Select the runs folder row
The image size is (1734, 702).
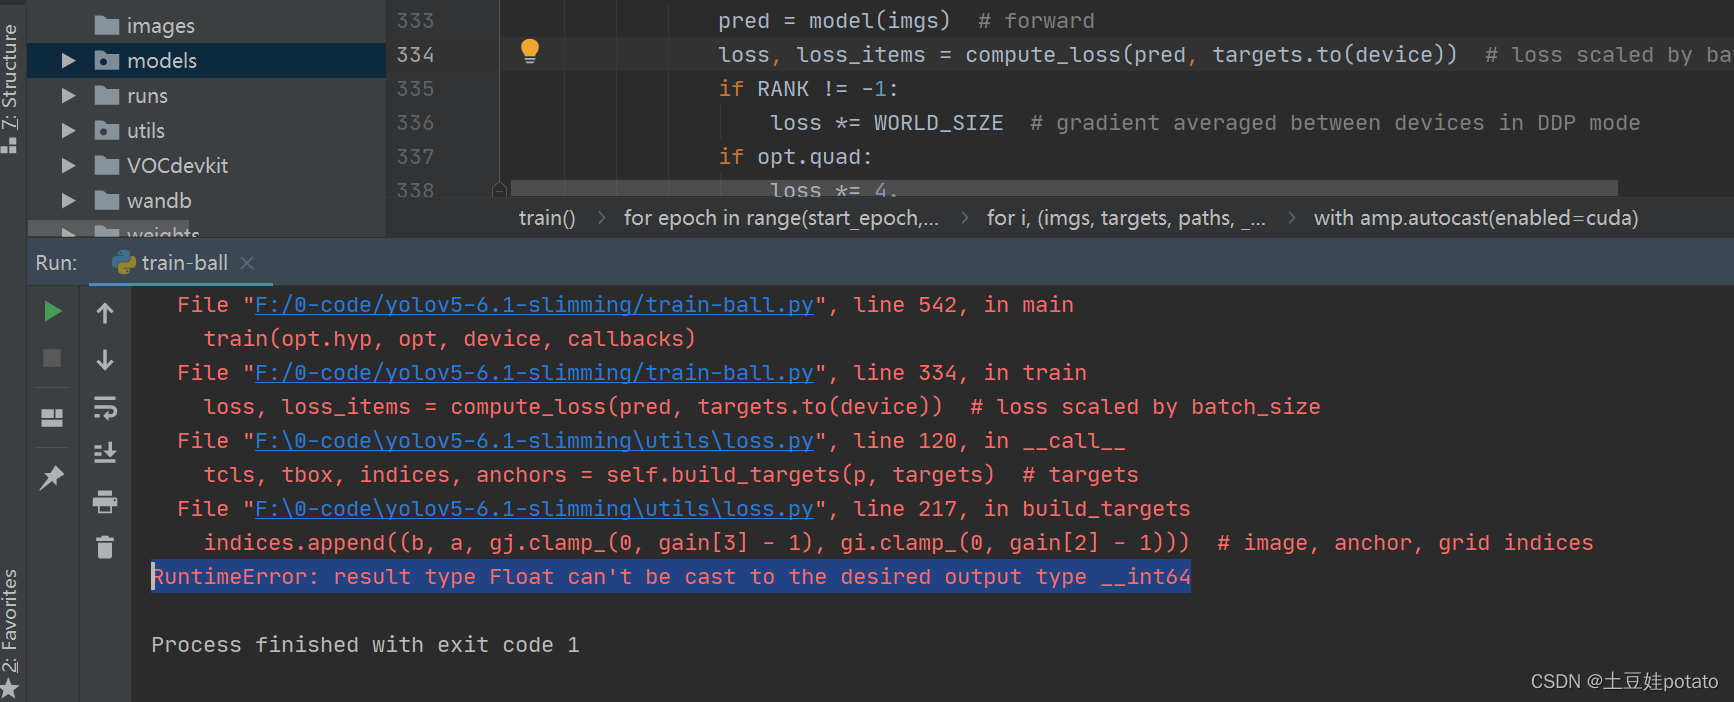pos(207,96)
